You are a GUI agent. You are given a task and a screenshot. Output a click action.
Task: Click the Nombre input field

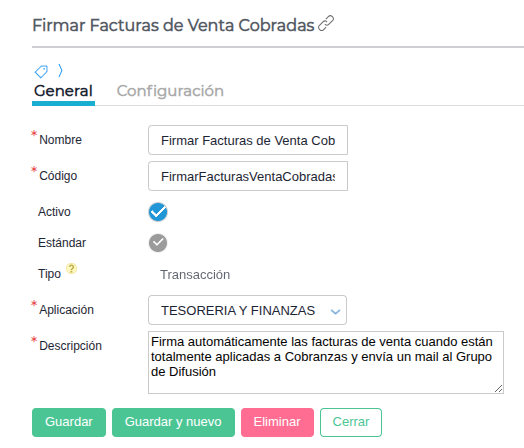point(248,140)
